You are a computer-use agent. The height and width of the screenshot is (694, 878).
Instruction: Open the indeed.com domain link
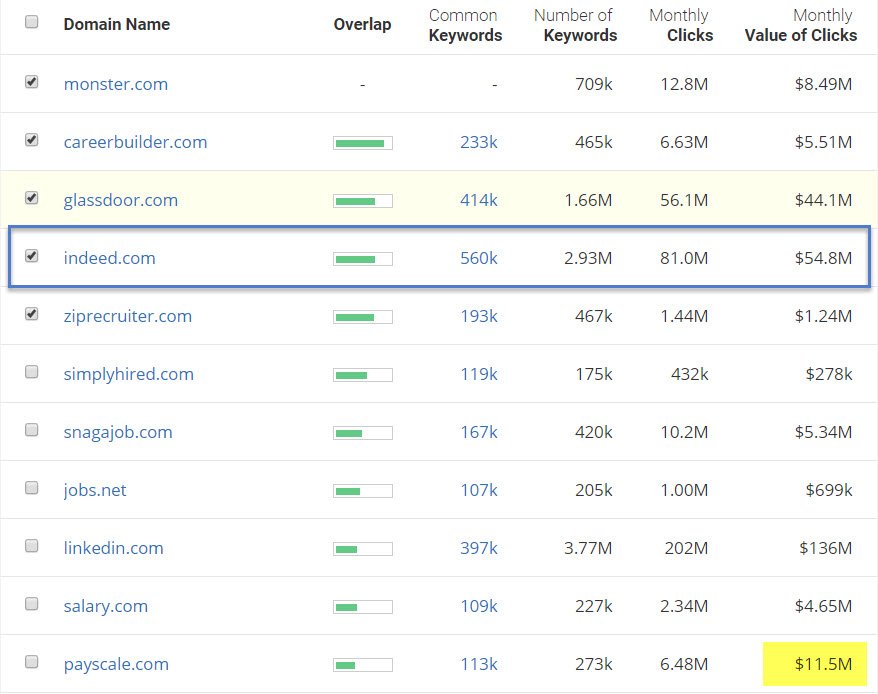pyautogui.click(x=109, y=258)
